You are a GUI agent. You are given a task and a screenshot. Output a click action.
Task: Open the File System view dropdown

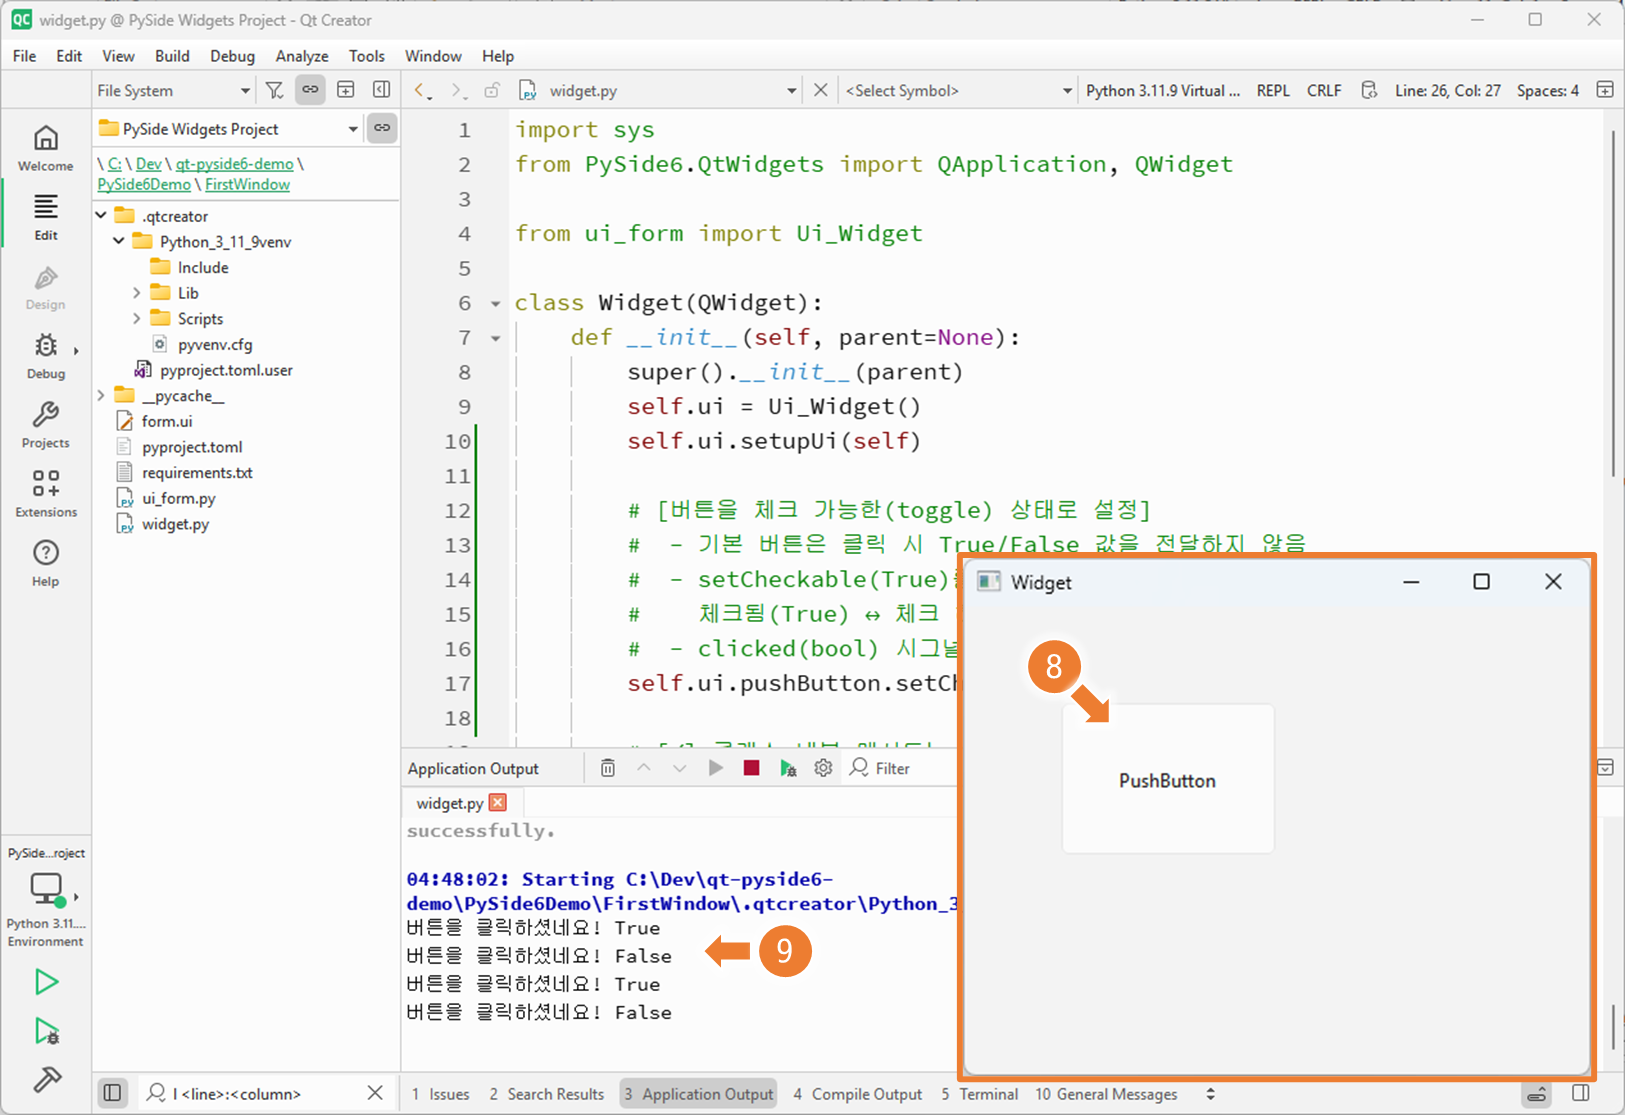[x=173, y=90]
